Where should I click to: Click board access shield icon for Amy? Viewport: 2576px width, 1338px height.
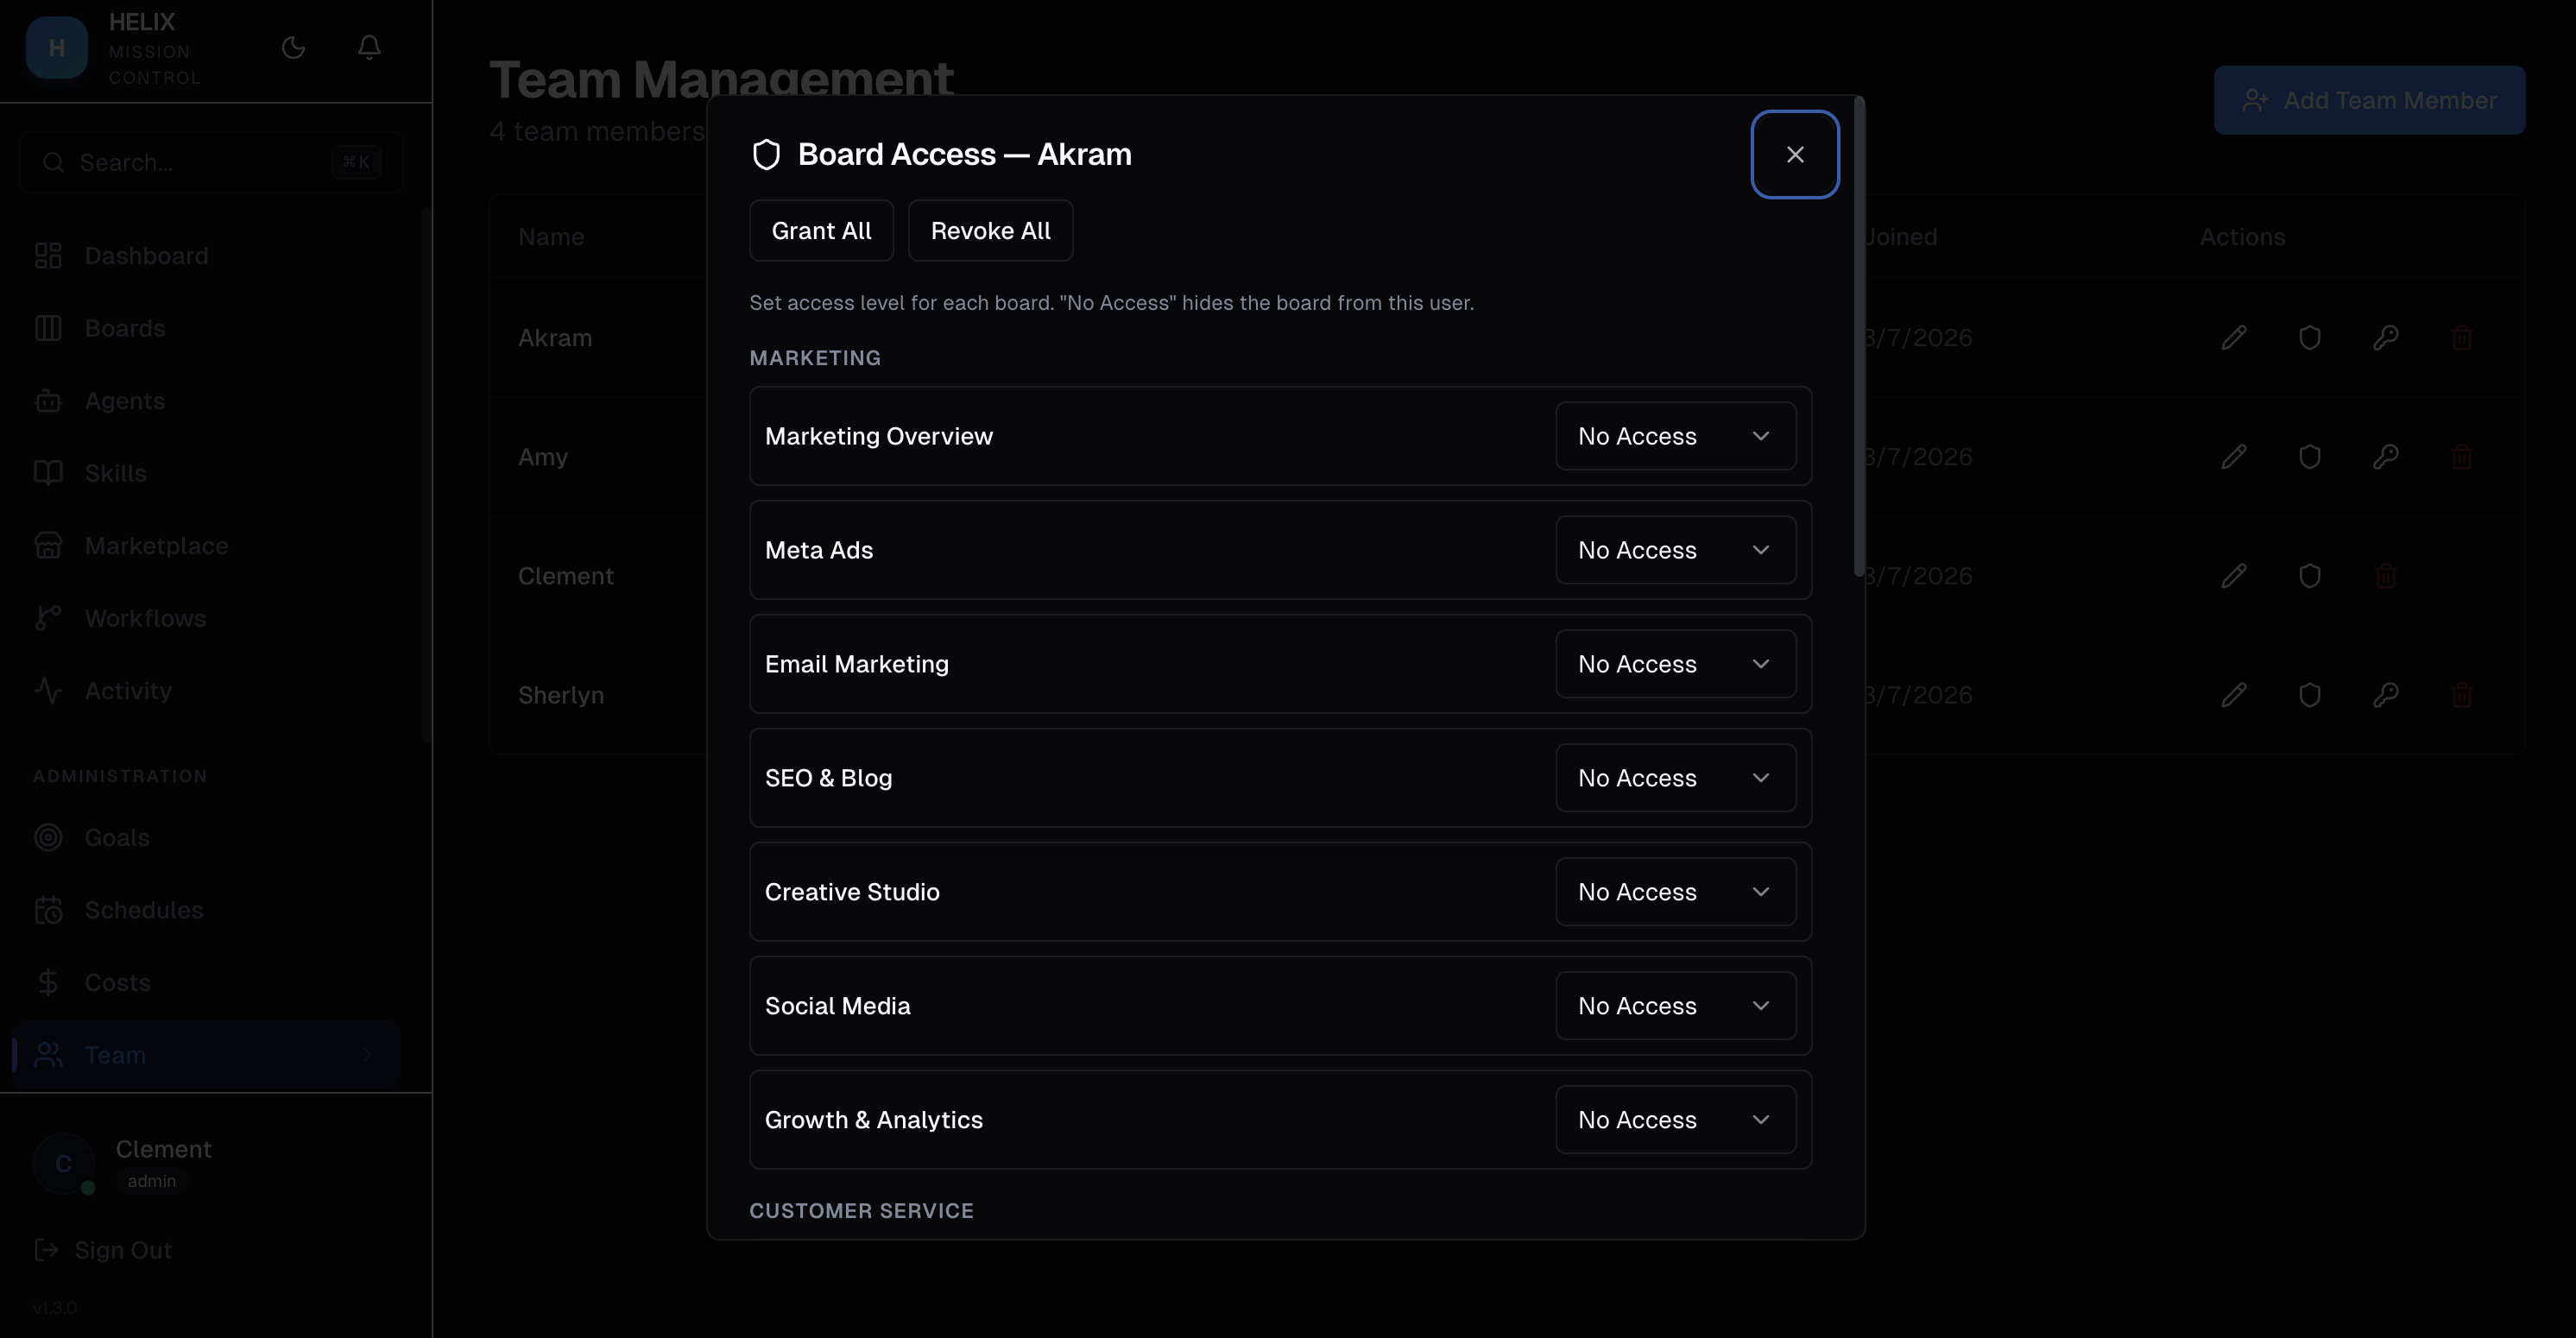[2309, 457]
